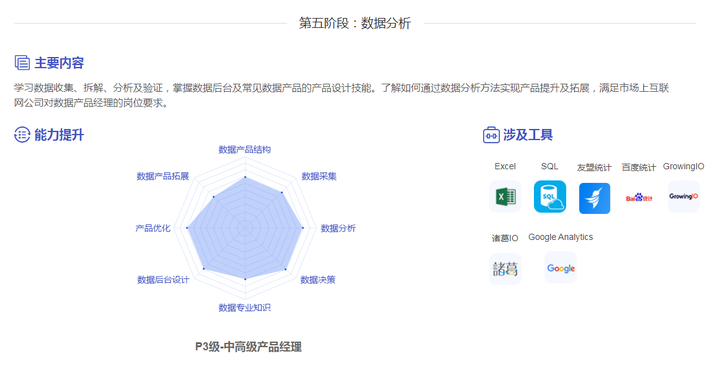Click radar label 数据产品结构
This screenshot has width=720, height=372.
click(x=244, y=149)
